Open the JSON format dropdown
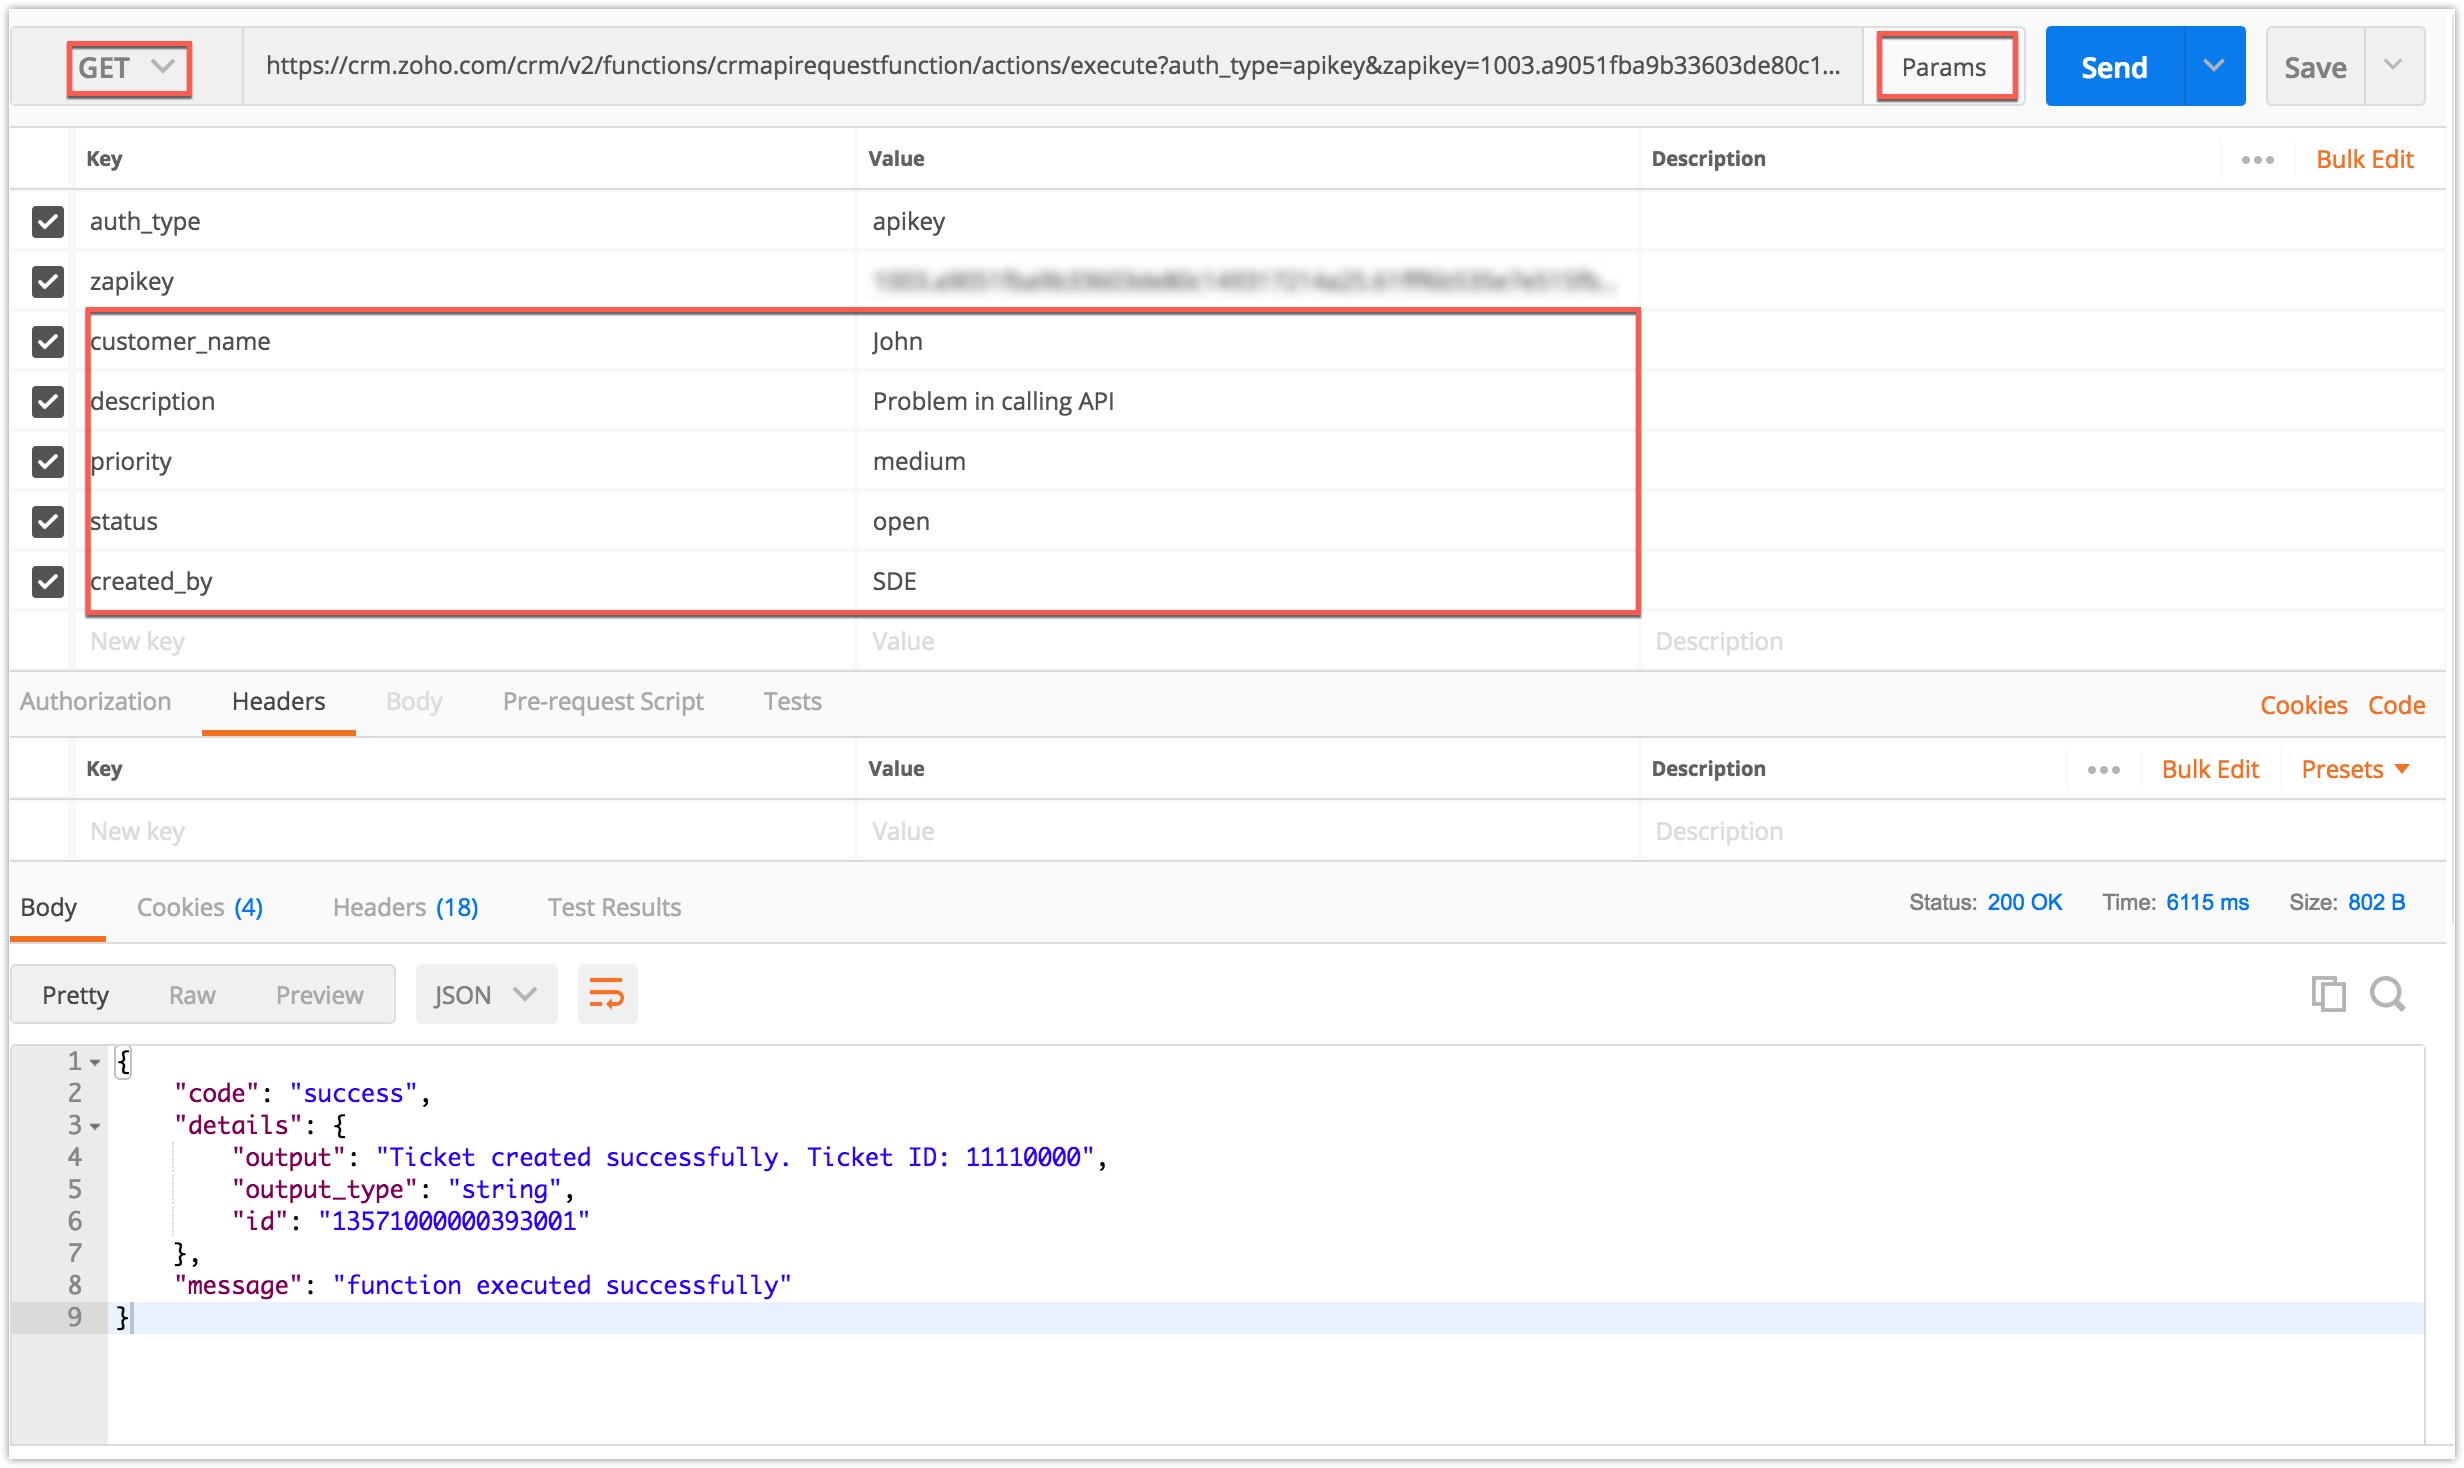Viewport: 2464px width, 1468px height. (x=486, y=994)
